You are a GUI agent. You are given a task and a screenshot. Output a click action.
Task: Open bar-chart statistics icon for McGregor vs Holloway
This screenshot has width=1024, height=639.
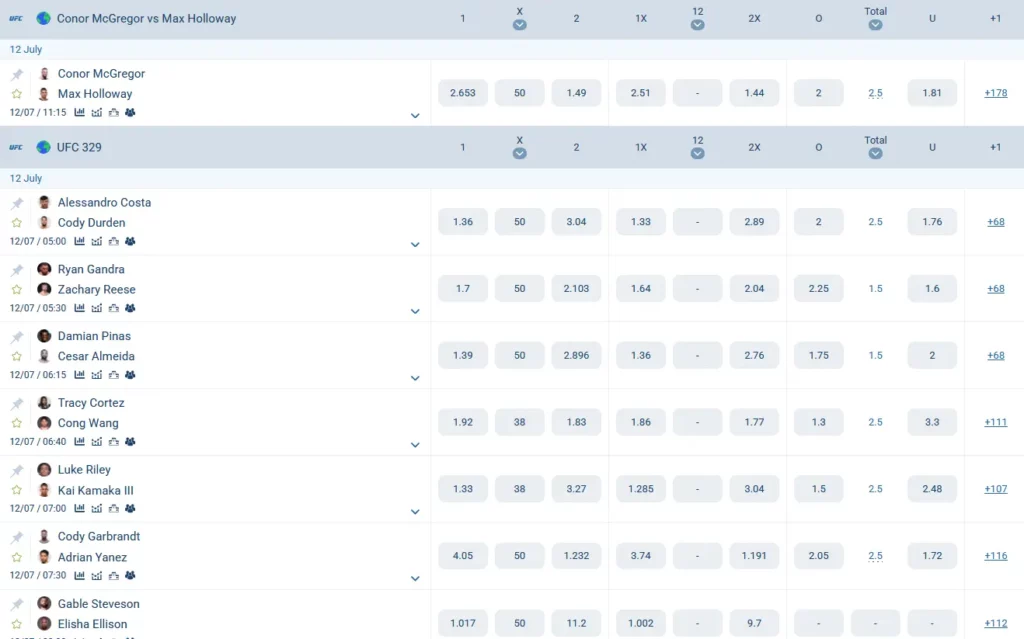coord(80,112)
